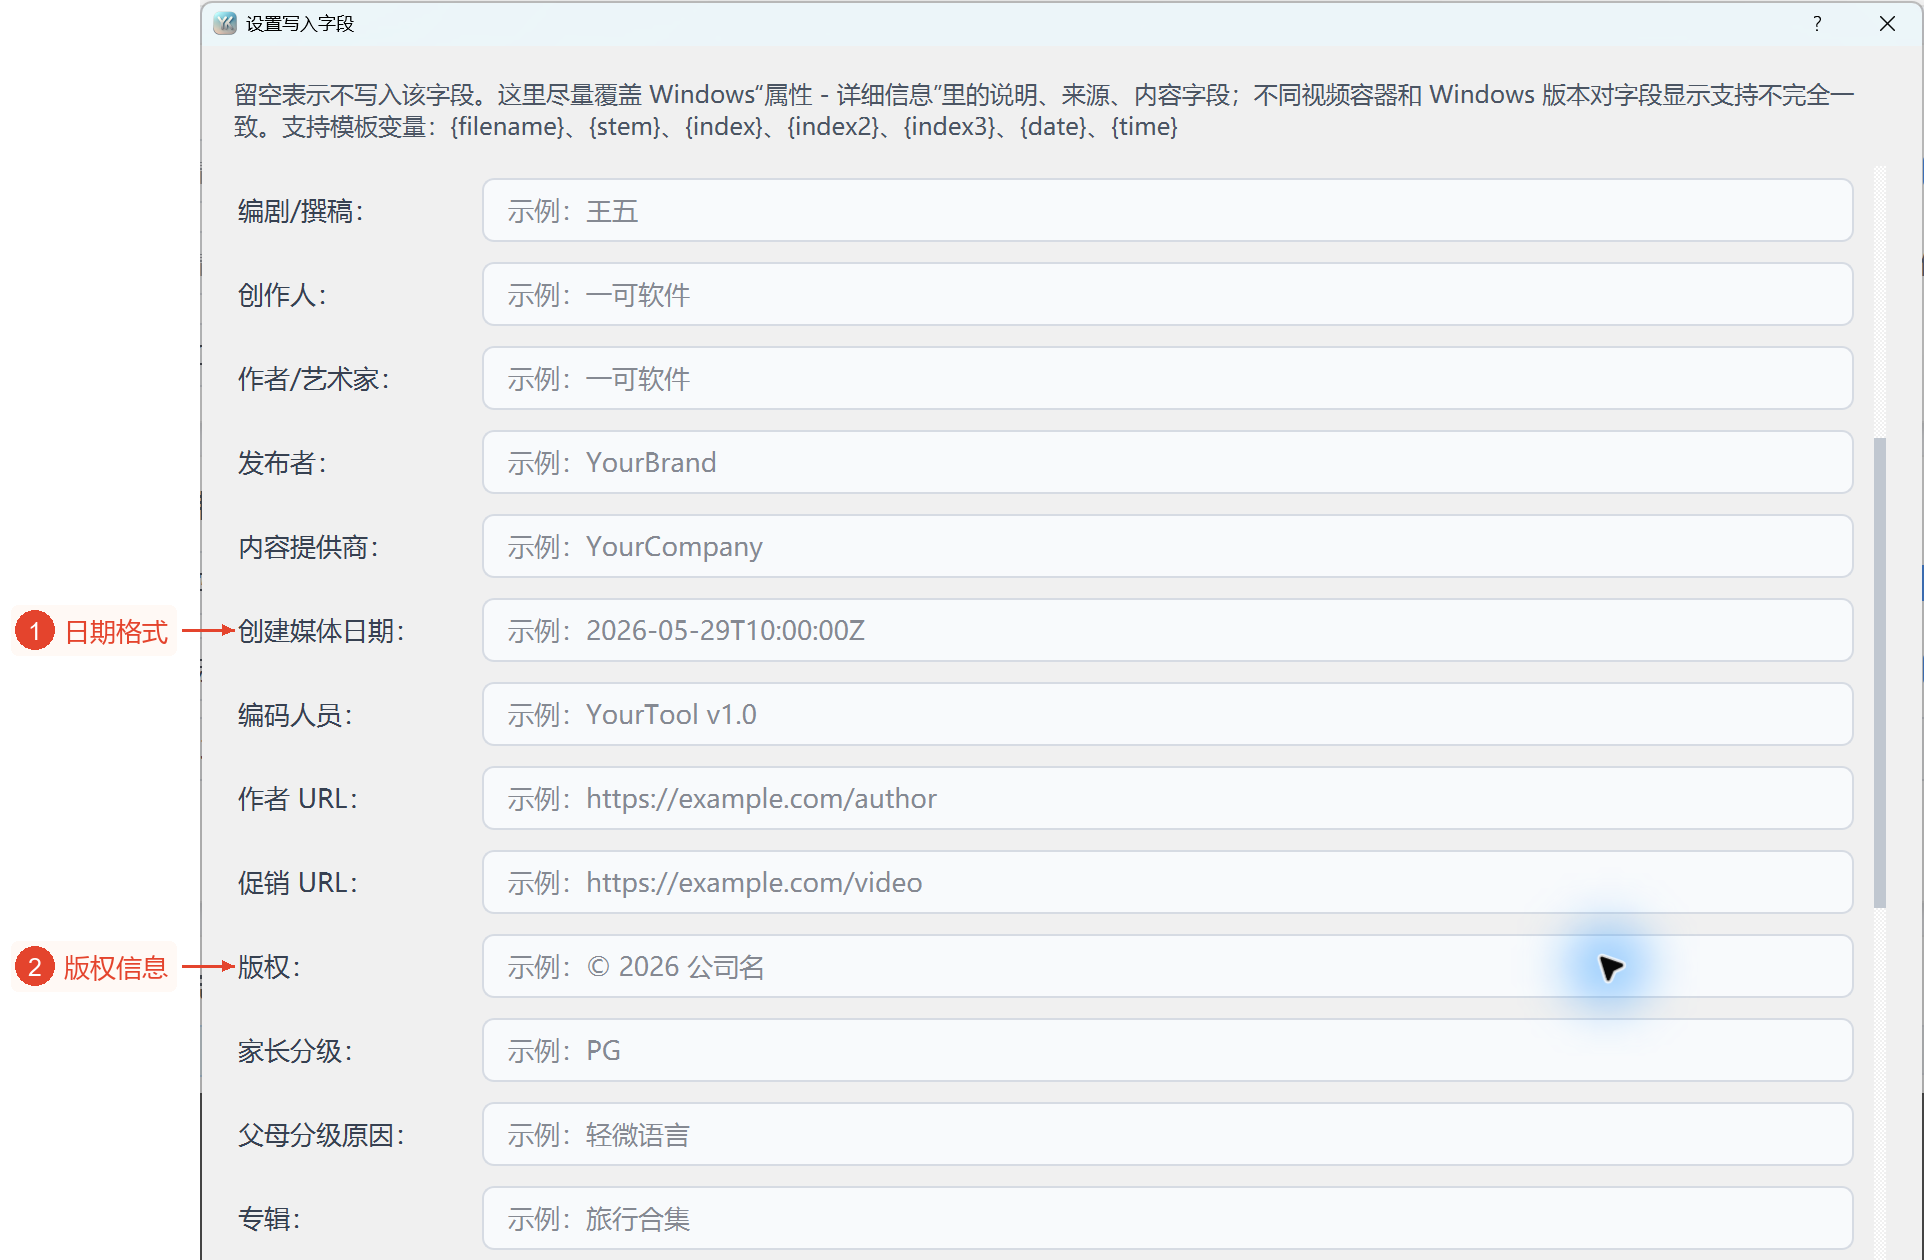Click the 促销 URL input field

1167,882
